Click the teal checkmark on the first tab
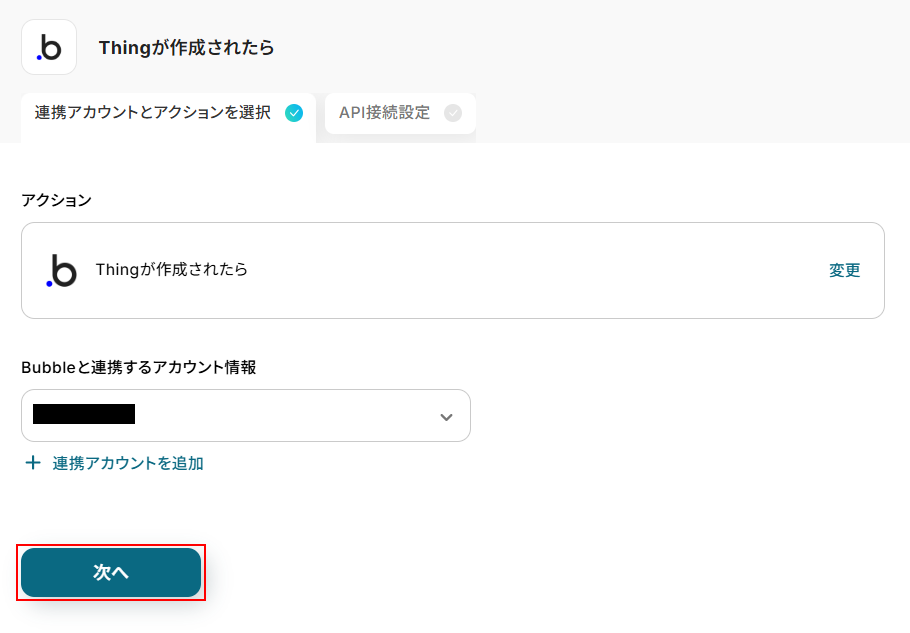The width and height of the screenshot is (910, 633). (x=294, y=113)
